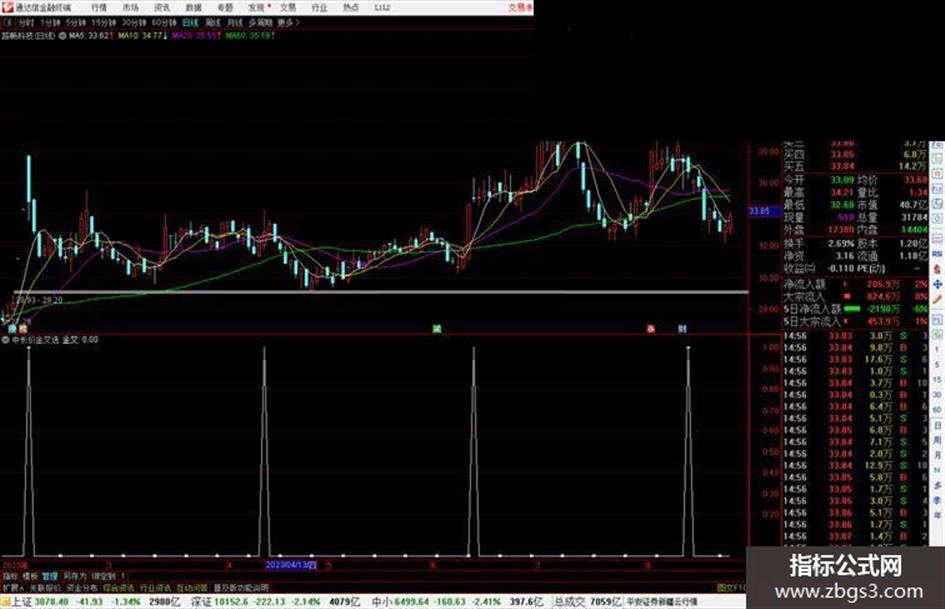Open the 行情 menu
The width and height of the screenshot is (945, 609).
pos(99,7)
